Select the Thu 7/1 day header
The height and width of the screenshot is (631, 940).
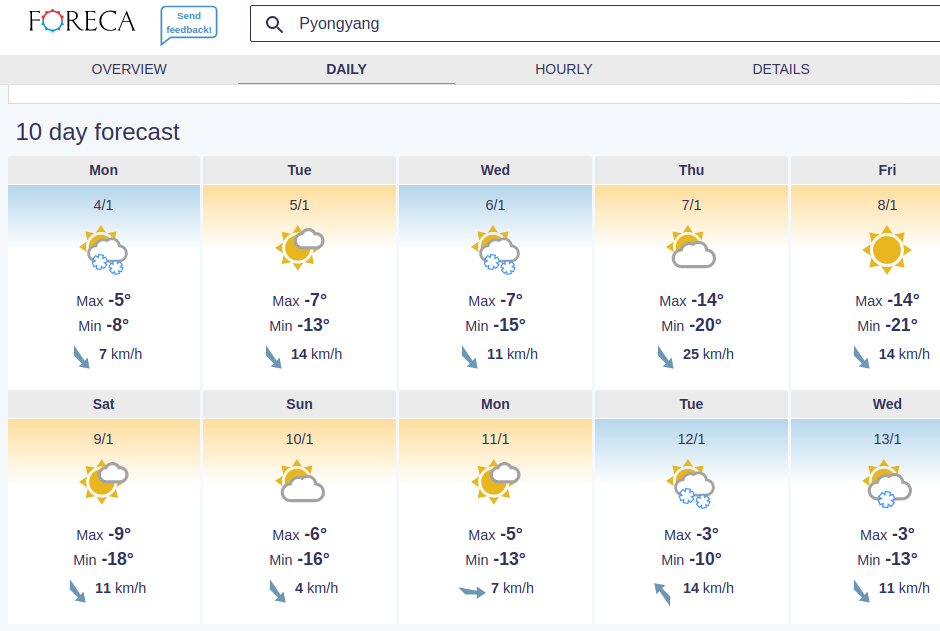[691, 170]
